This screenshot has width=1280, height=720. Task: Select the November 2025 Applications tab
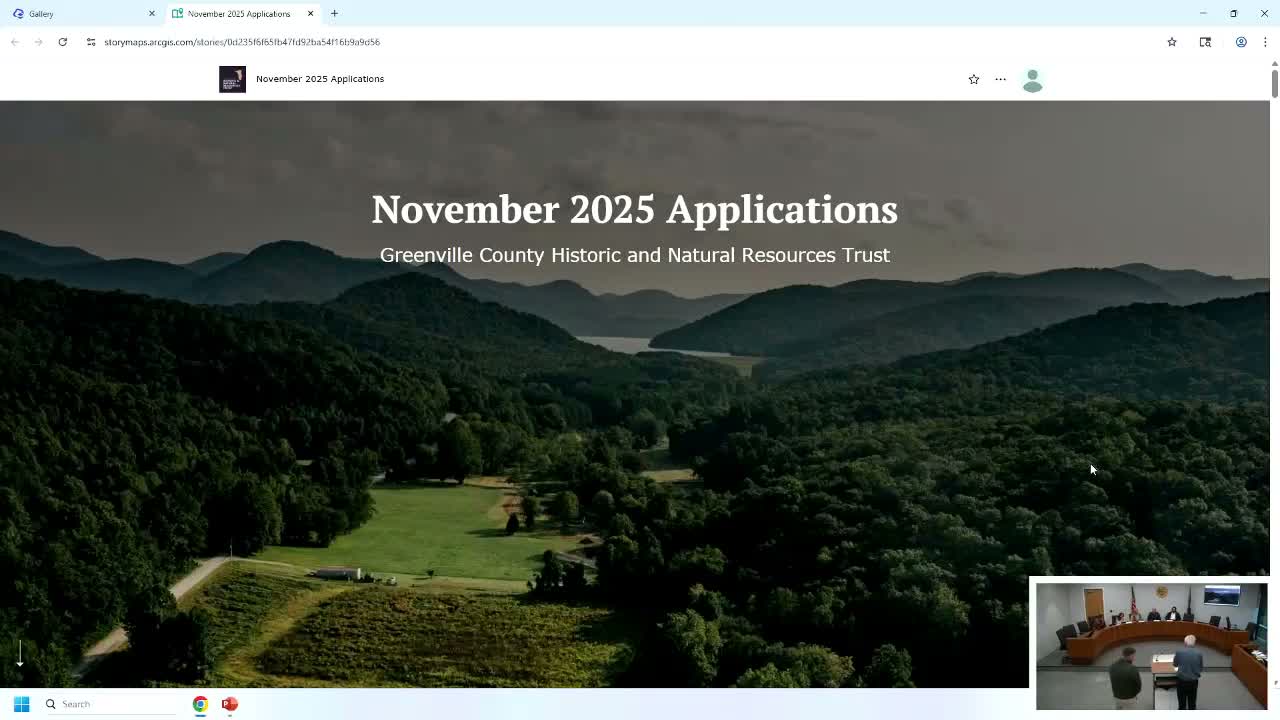(x=240, y=13)
